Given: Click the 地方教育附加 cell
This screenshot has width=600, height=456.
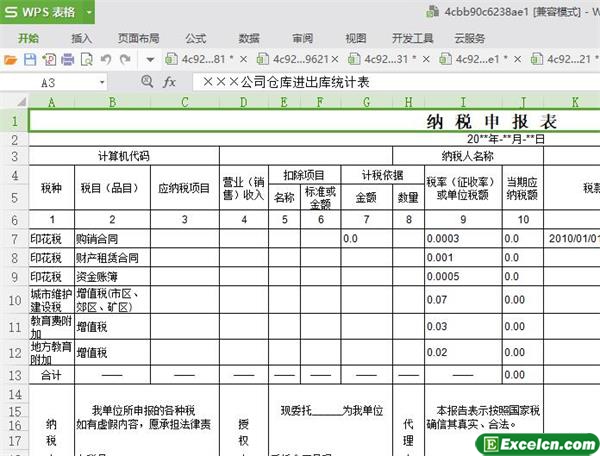Looking at the screenshot, I should (52, 352).
